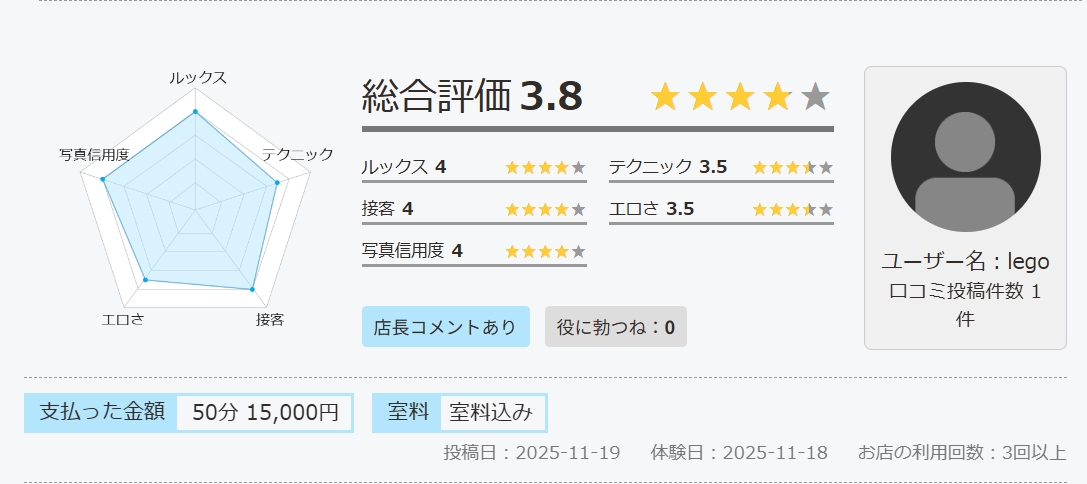Click the ルックス star rating icons
The image size is (1087, 484).
tap(545, 168)
